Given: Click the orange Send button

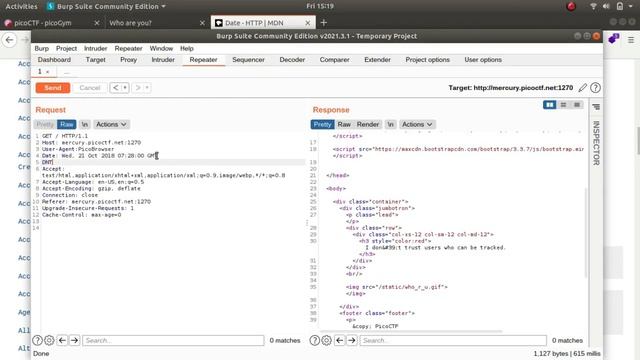Looking at the screenshot, I should click(x=53, y=88).
